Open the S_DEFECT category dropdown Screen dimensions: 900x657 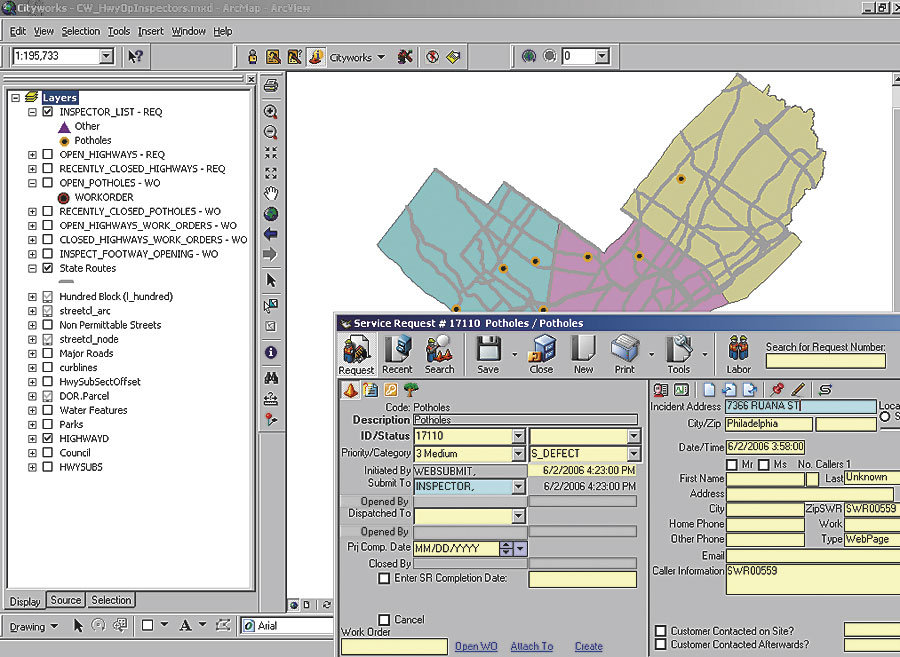click(634, 453)
